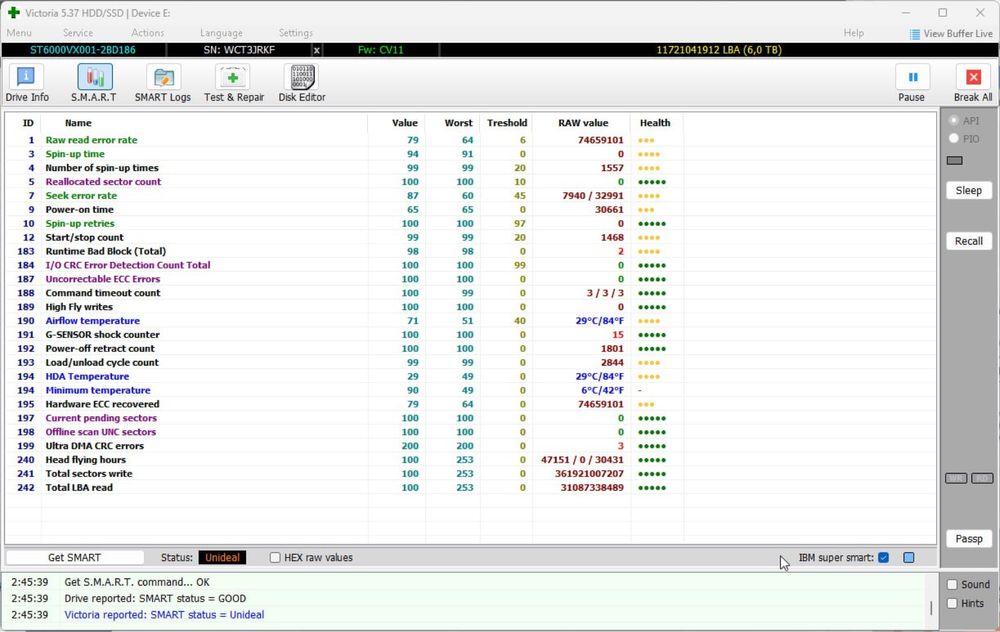Viewport: 1000px width, 632px height.
Task: Click the blue square beside IBM super smart
Action: click(x=909, y=558)
